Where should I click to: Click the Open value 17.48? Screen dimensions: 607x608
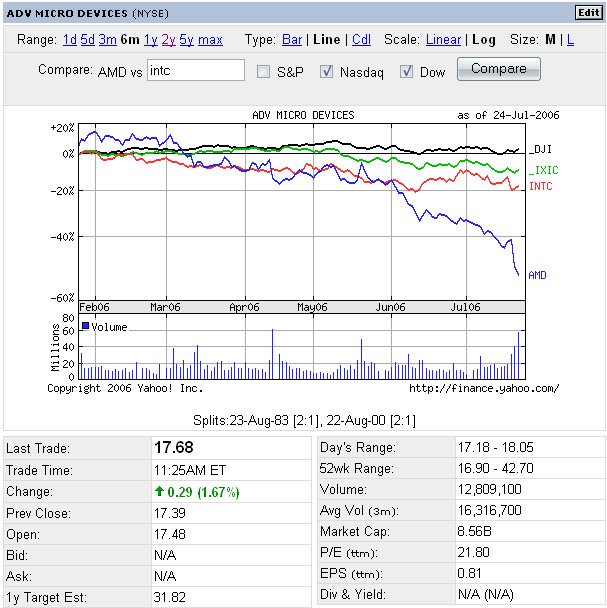170,534
